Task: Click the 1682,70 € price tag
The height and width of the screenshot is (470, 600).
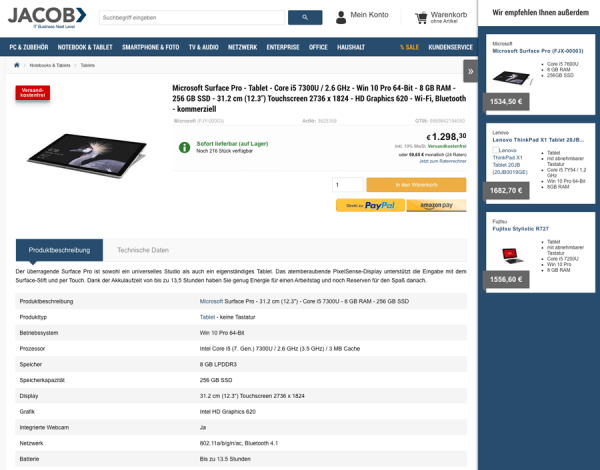Action: pos(506,191)
